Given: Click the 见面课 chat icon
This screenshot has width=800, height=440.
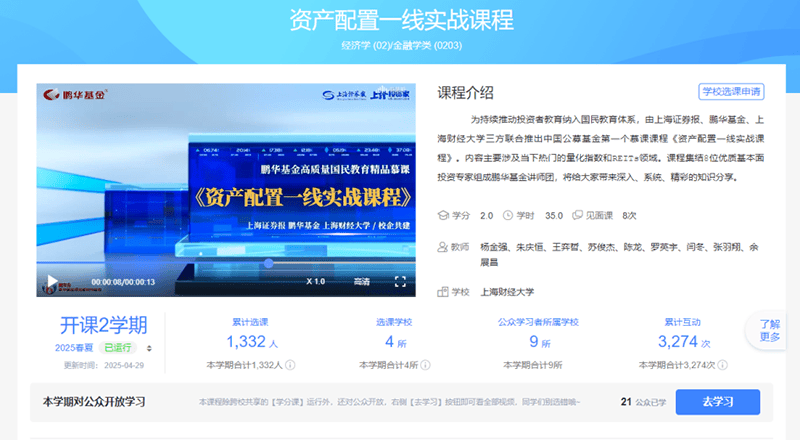Looking at the screenshot, I should 577,215.
